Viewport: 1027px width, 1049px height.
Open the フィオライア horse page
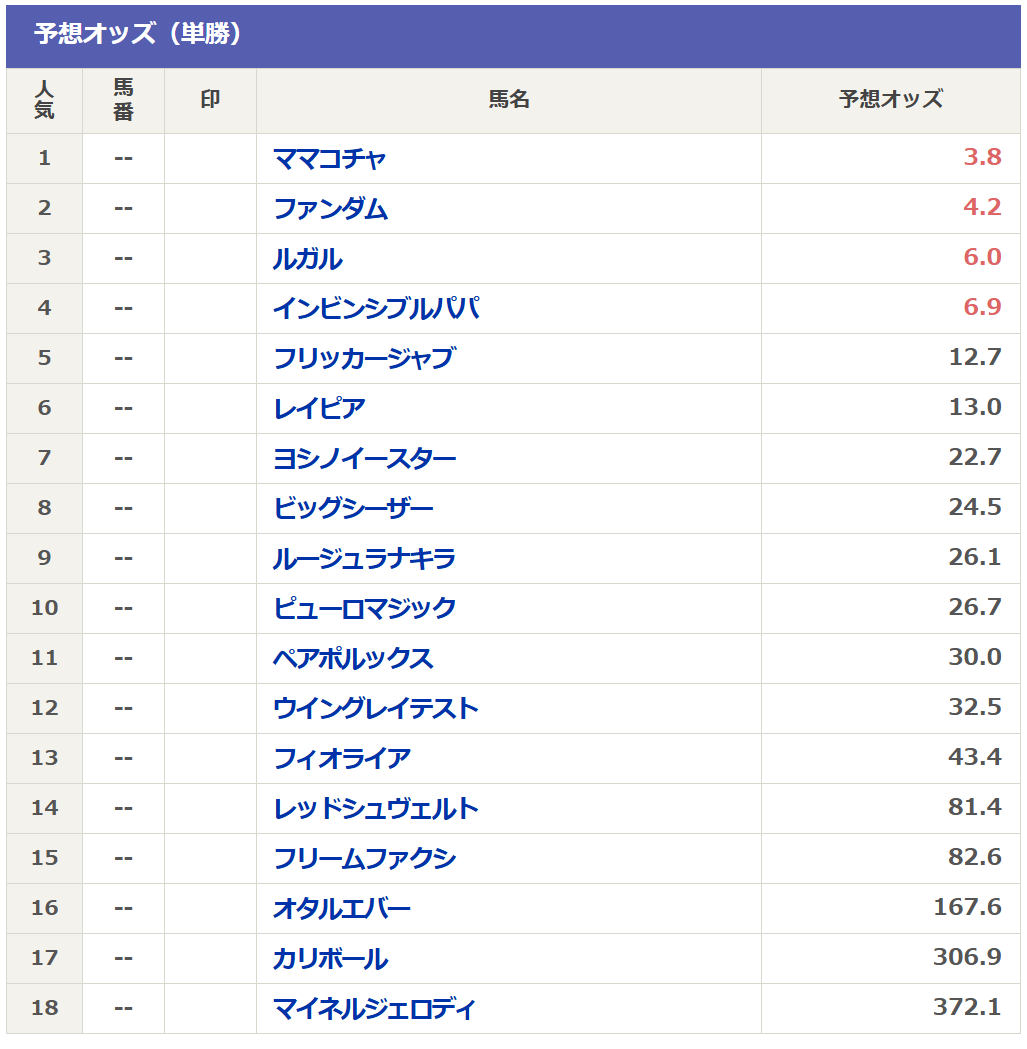coord(342,759)
